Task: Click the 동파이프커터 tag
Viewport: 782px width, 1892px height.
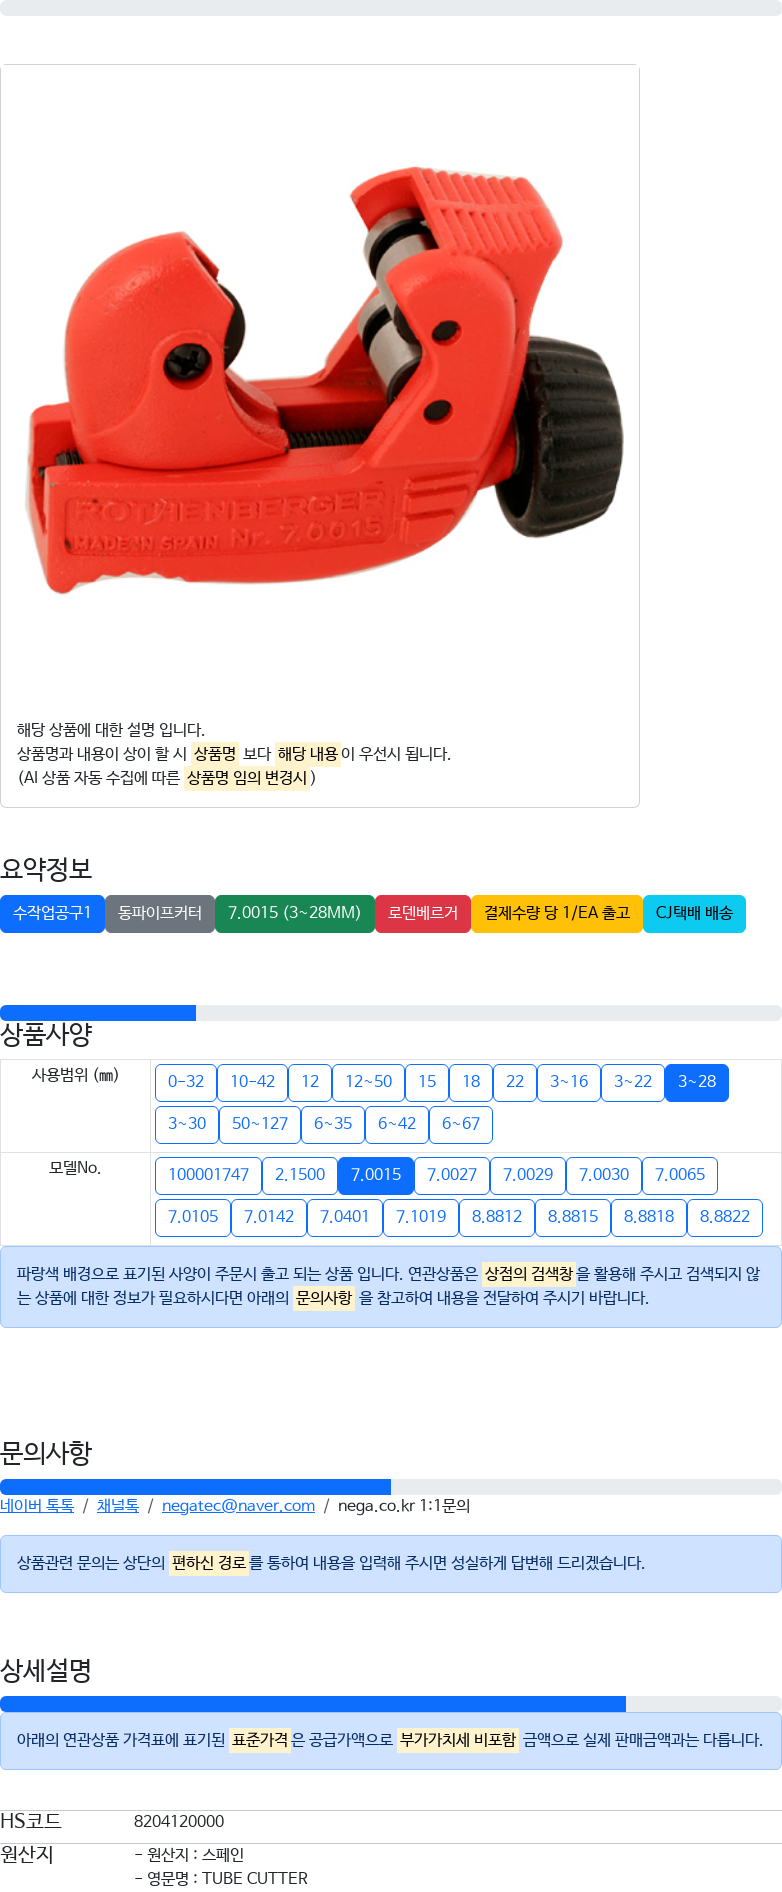Action: click(x=160, y=913)
